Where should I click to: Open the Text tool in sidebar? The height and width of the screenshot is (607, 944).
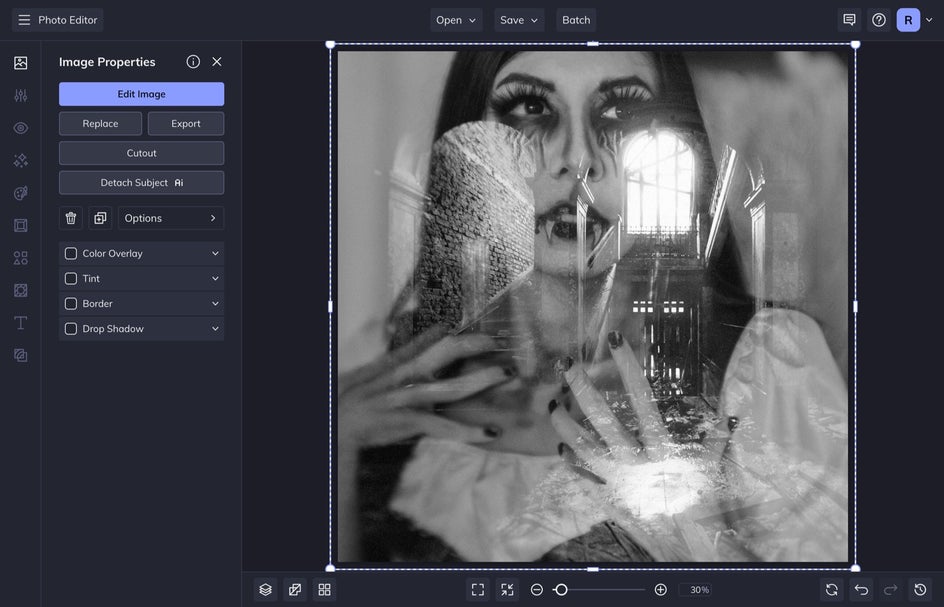point(20,323)
